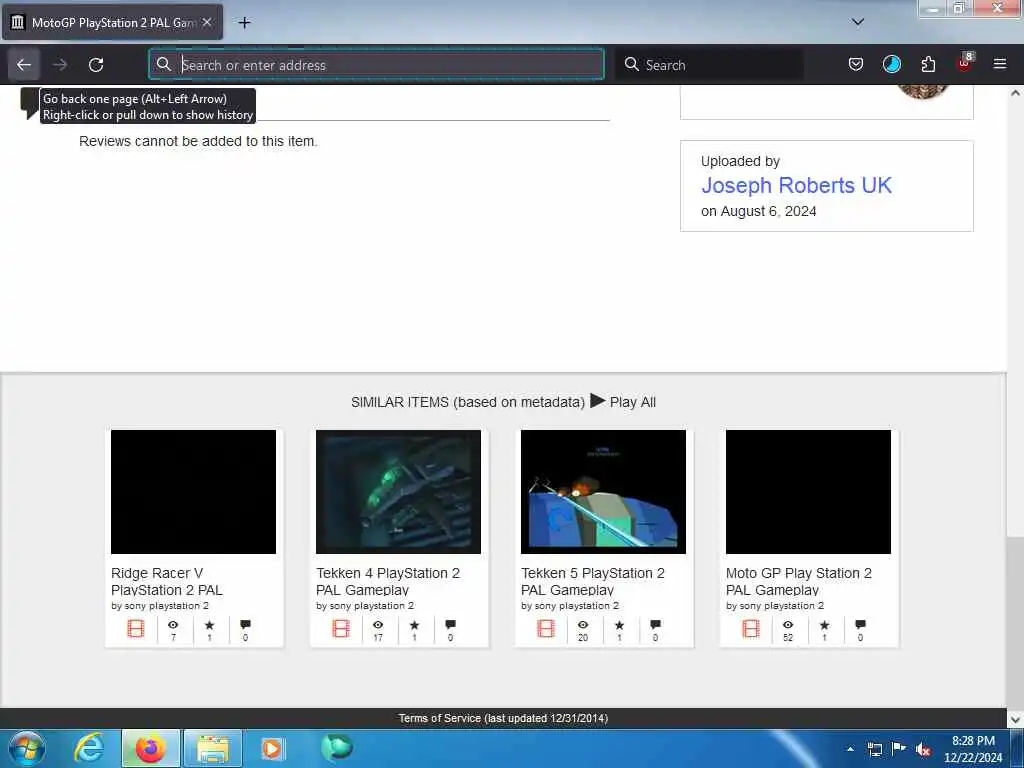Screen dimensions: 1024x768
Task: Open the Moto GP Play Station 2 thumbnail
Action: pos(808,492)
